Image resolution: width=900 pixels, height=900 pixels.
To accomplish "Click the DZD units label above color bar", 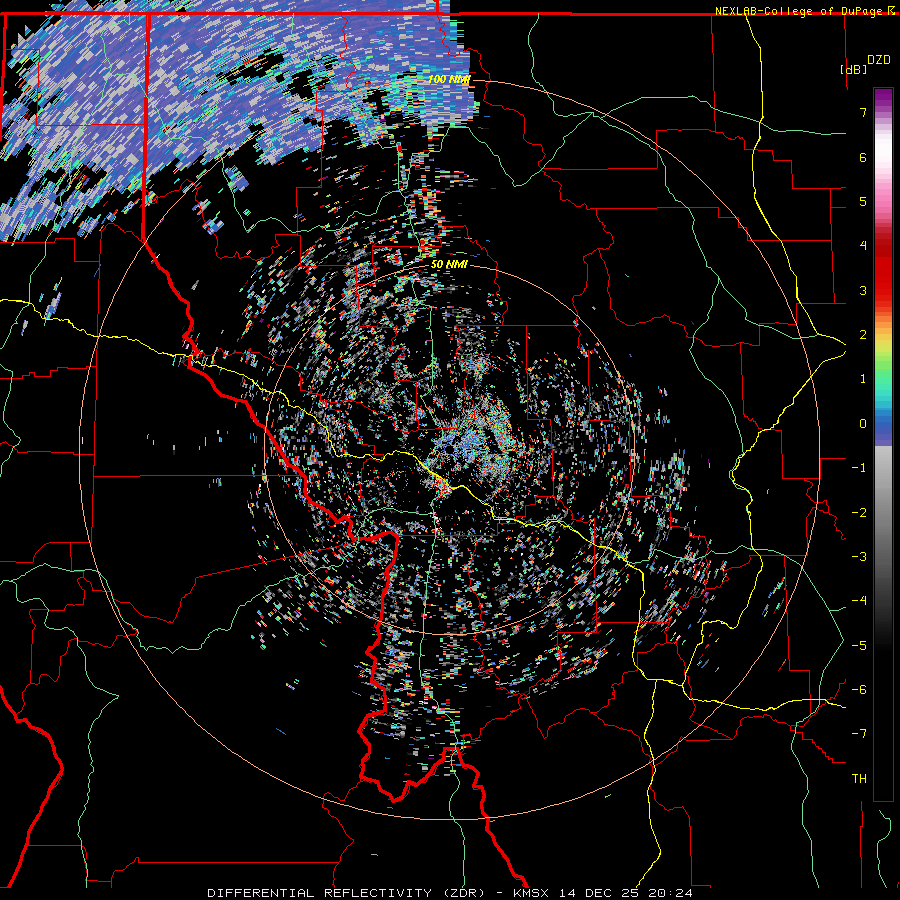I will (x=878, y=60).
